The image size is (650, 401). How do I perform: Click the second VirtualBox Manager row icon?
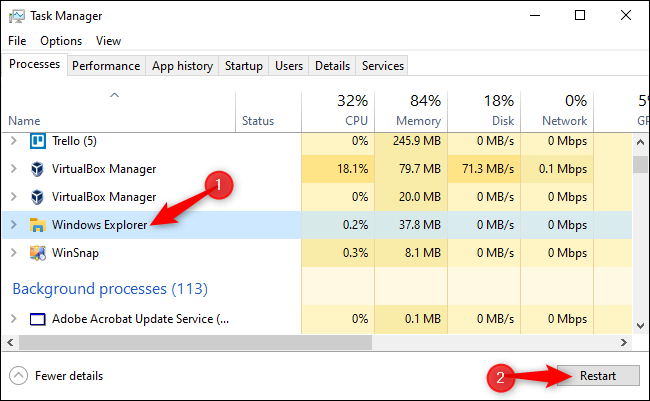pyautogui.click(x=39, y=197)
